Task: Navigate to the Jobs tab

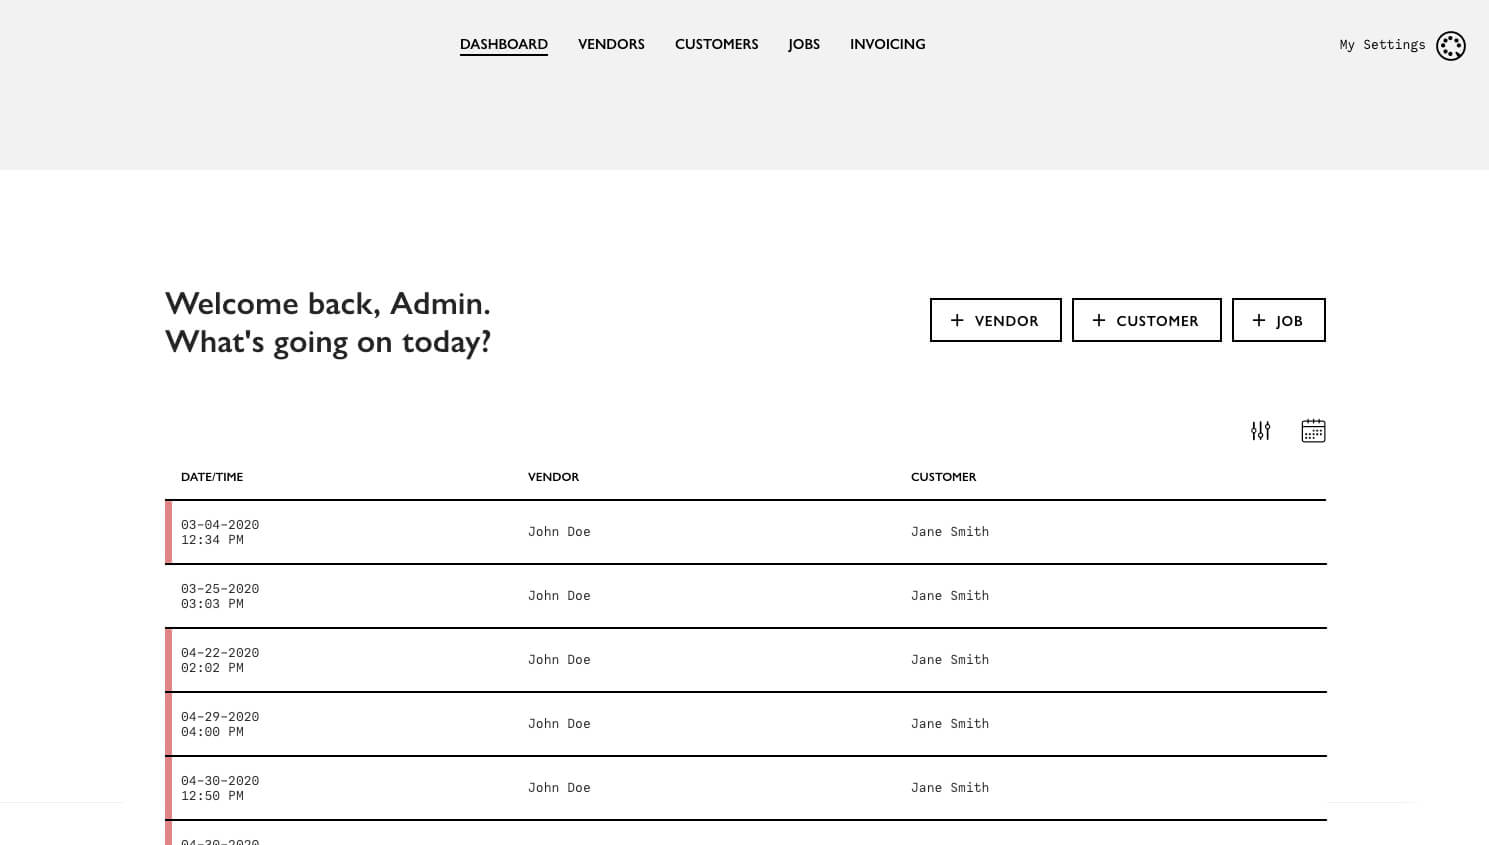Action: (804, 44)
